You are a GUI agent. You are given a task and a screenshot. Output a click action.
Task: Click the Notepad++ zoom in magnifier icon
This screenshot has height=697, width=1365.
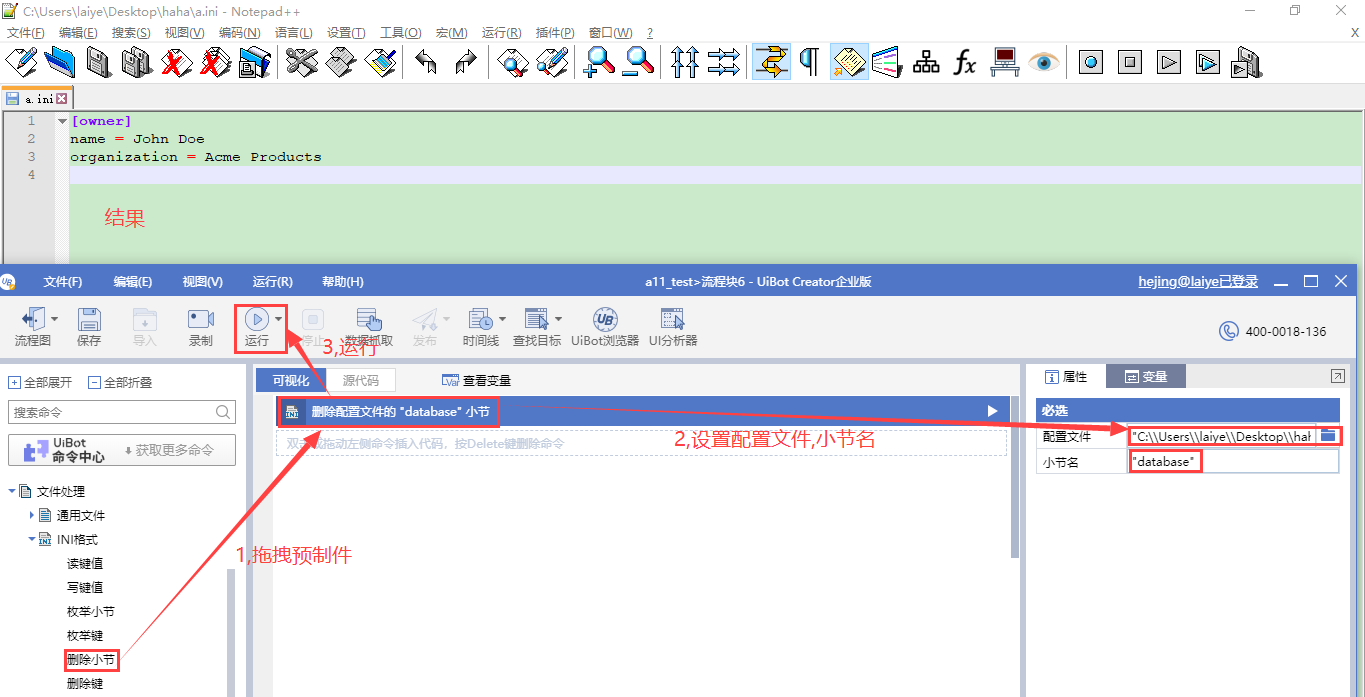point(599,62)
